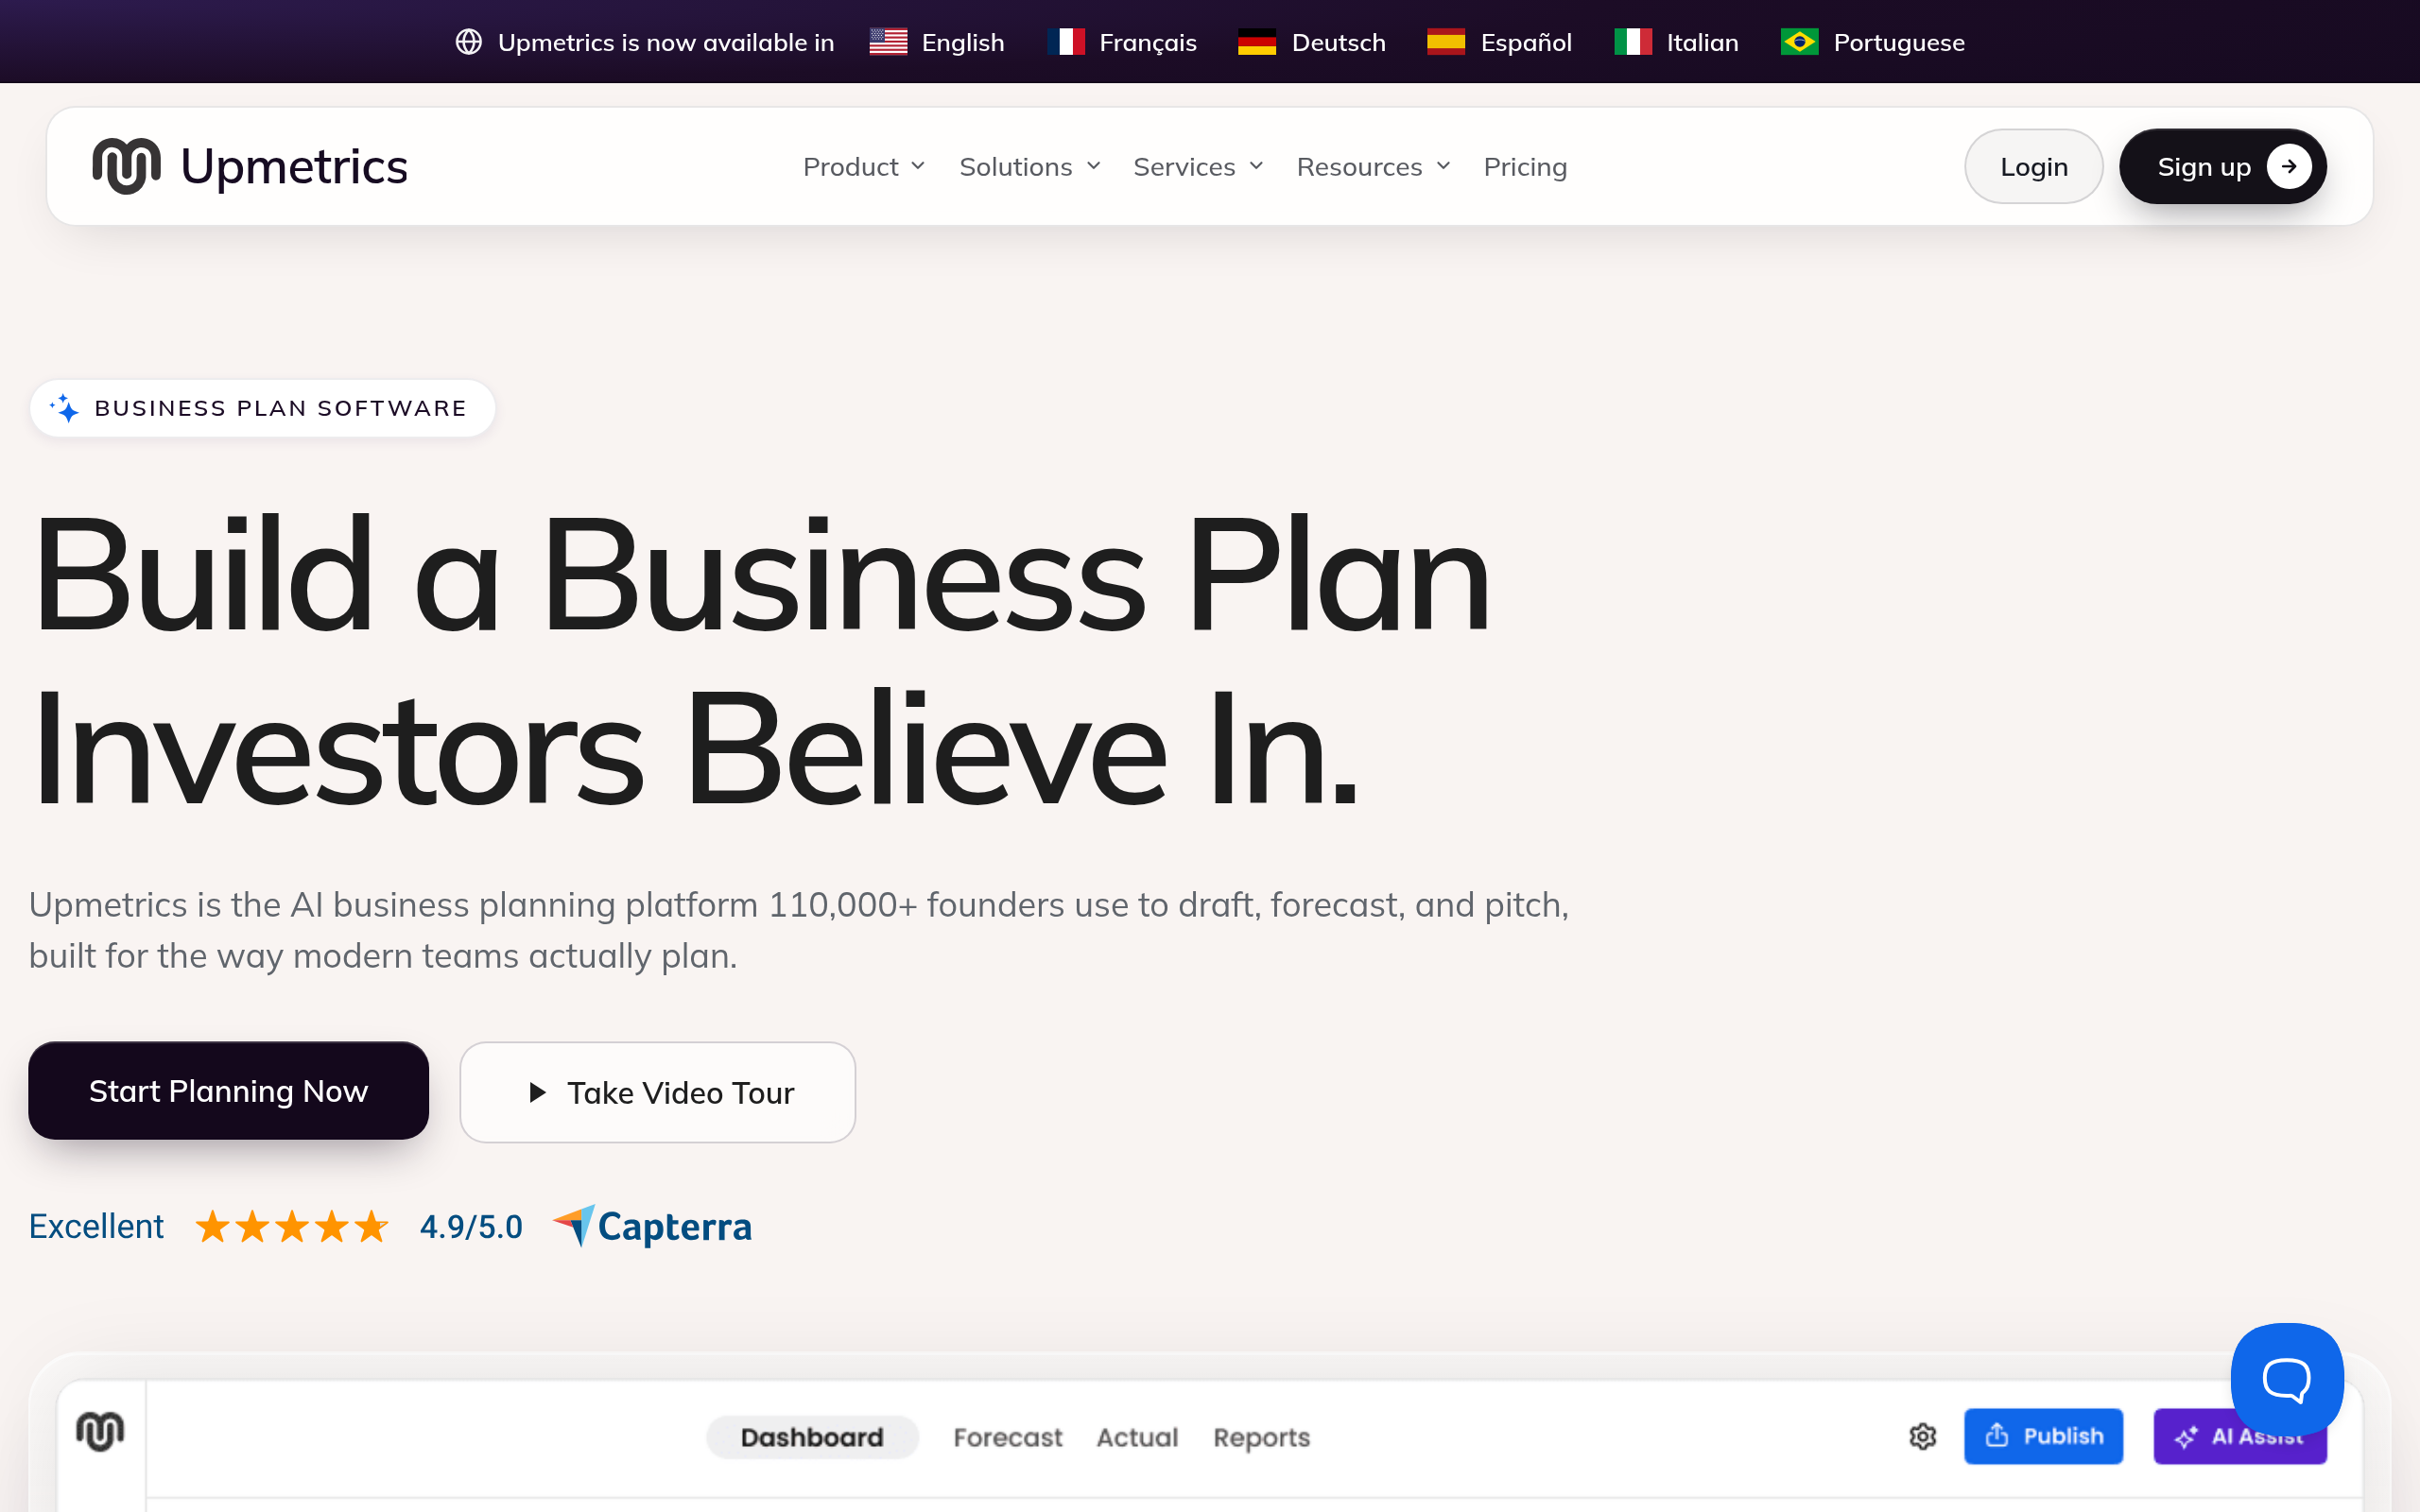Open the chat support bubble

pyautogui.click(x=2286, y=1379)
